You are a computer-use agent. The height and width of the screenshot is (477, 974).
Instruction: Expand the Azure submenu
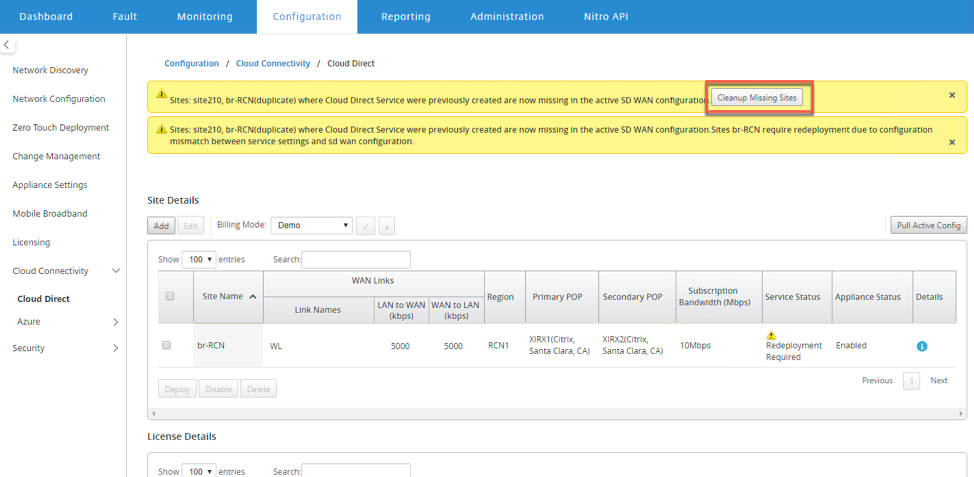pos(116,322)
